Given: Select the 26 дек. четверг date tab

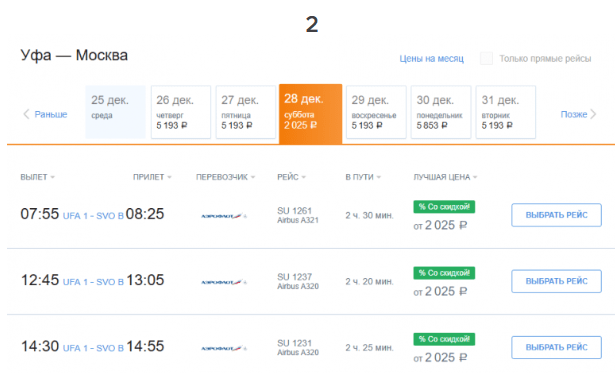Looking at the screenshot, I should 181,112.
